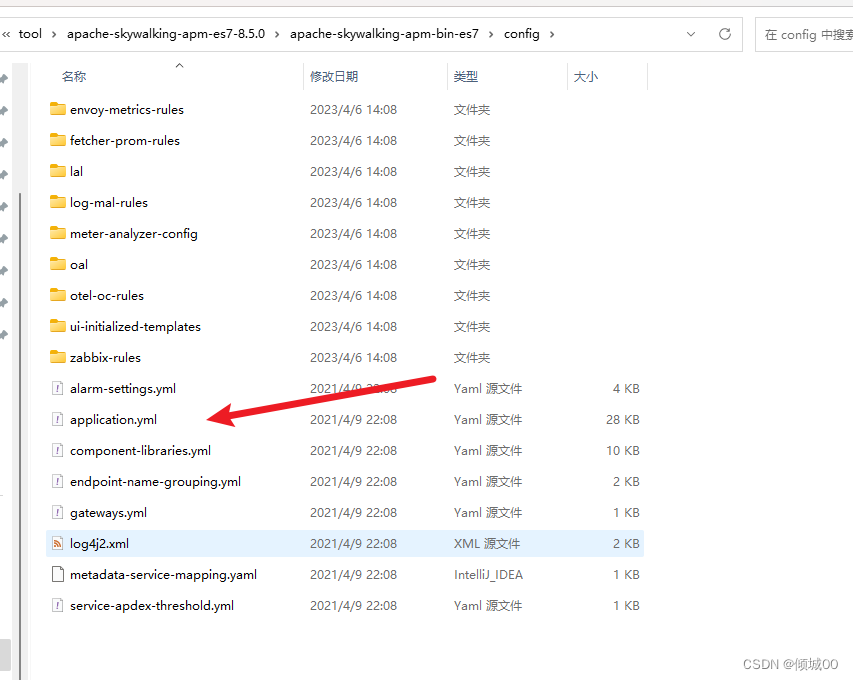Select the log-mal-rules folder name
The height and width of the screenshot is (680, 853).
pyautogui.click(x=109, y=202)
